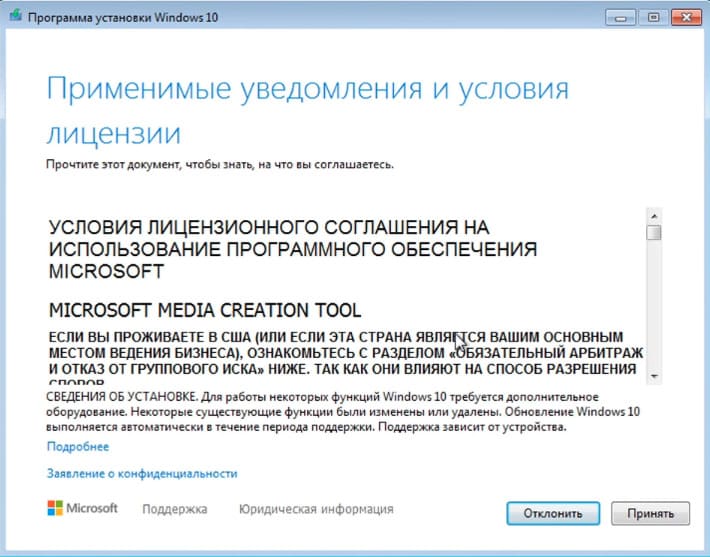Click the ЕСЛИ ВЫ ПРОЖИВАЕТЕ В США paragraph
This screenshot has height=557, width=710.
coord(346,358)
